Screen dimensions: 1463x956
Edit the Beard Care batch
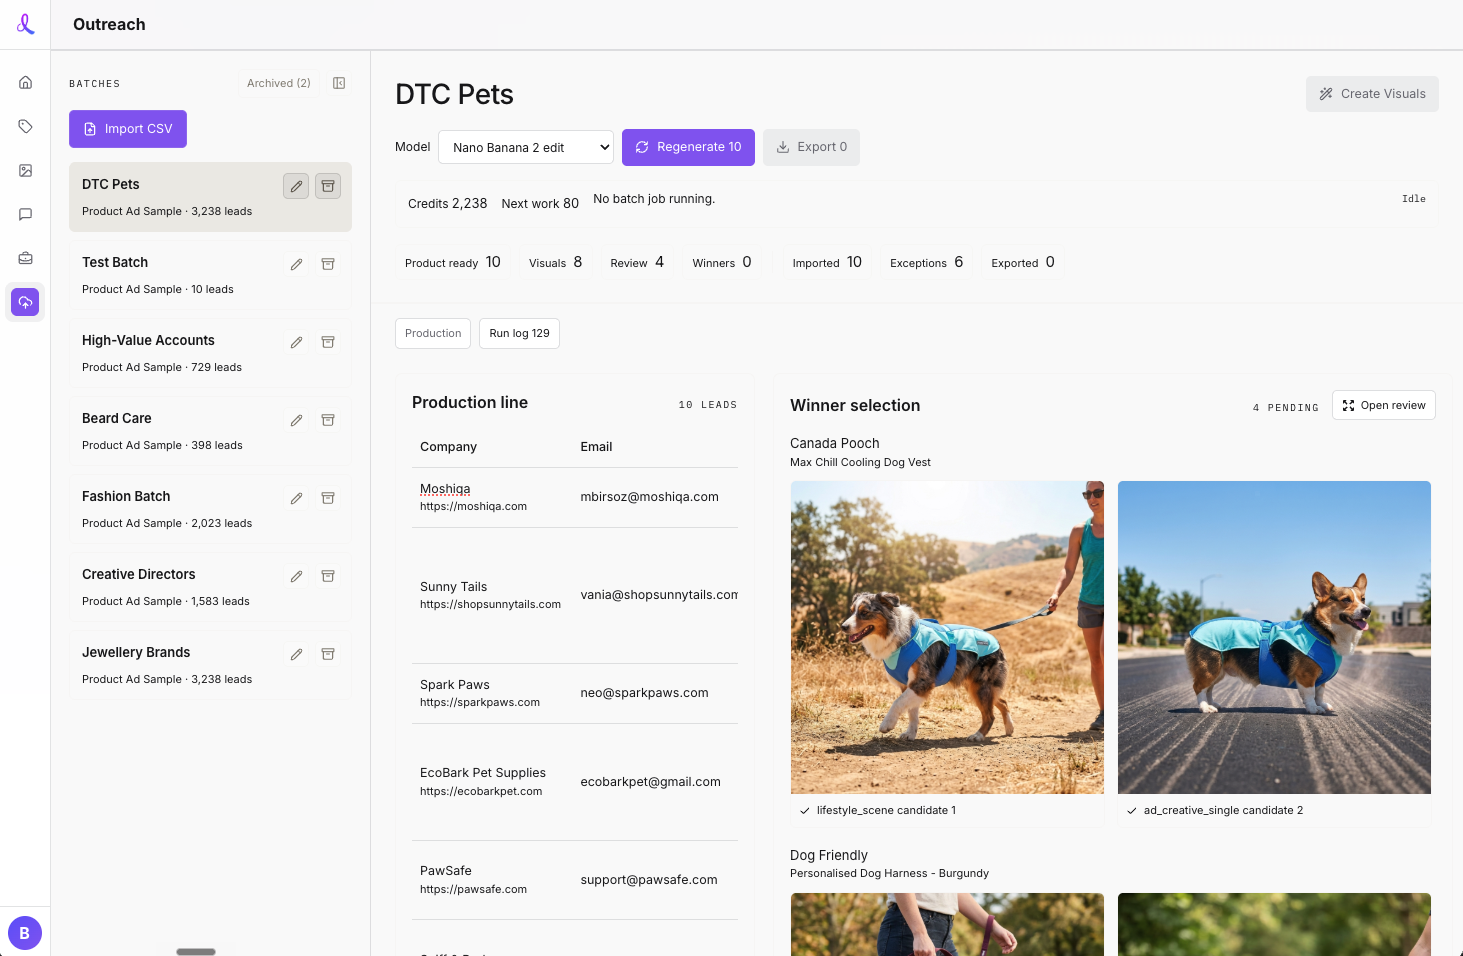(x=296, y=420)
